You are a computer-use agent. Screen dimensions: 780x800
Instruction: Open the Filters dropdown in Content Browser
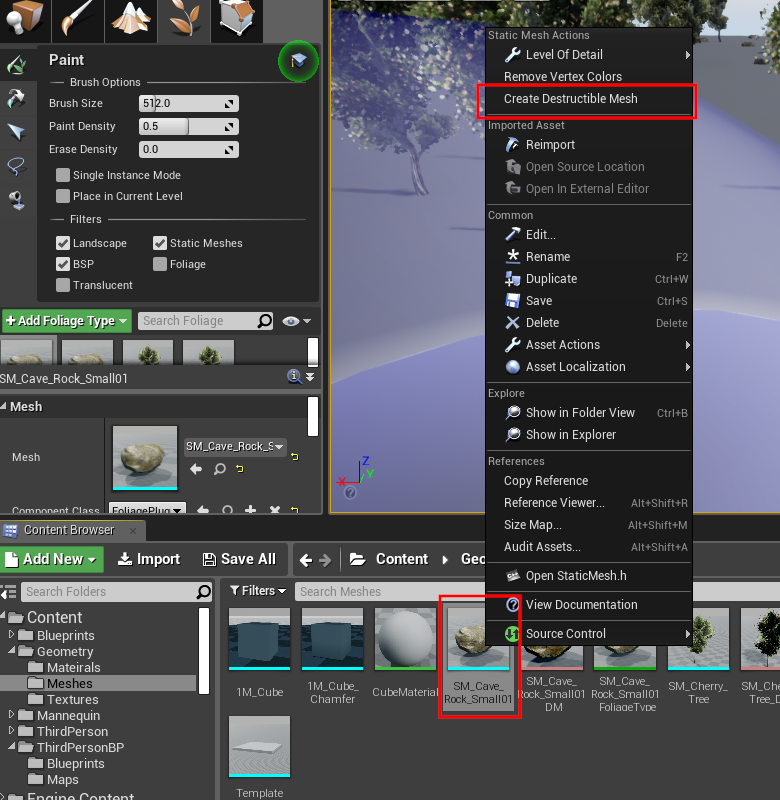click(x=258, y=591)
